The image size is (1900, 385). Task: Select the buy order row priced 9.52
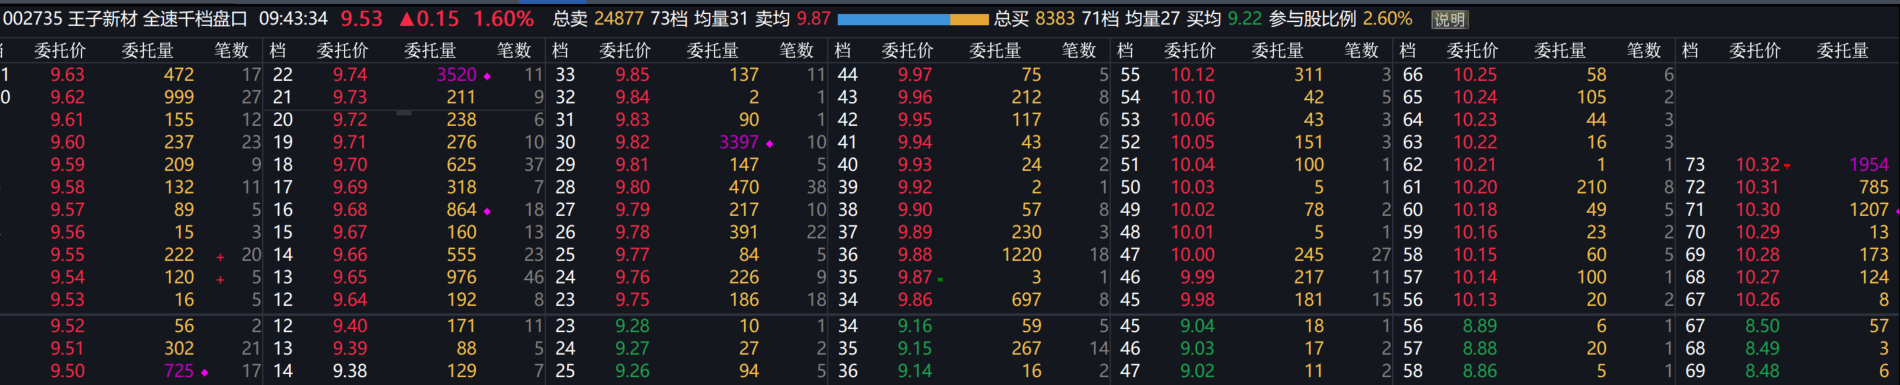click(x=131, y=326)
